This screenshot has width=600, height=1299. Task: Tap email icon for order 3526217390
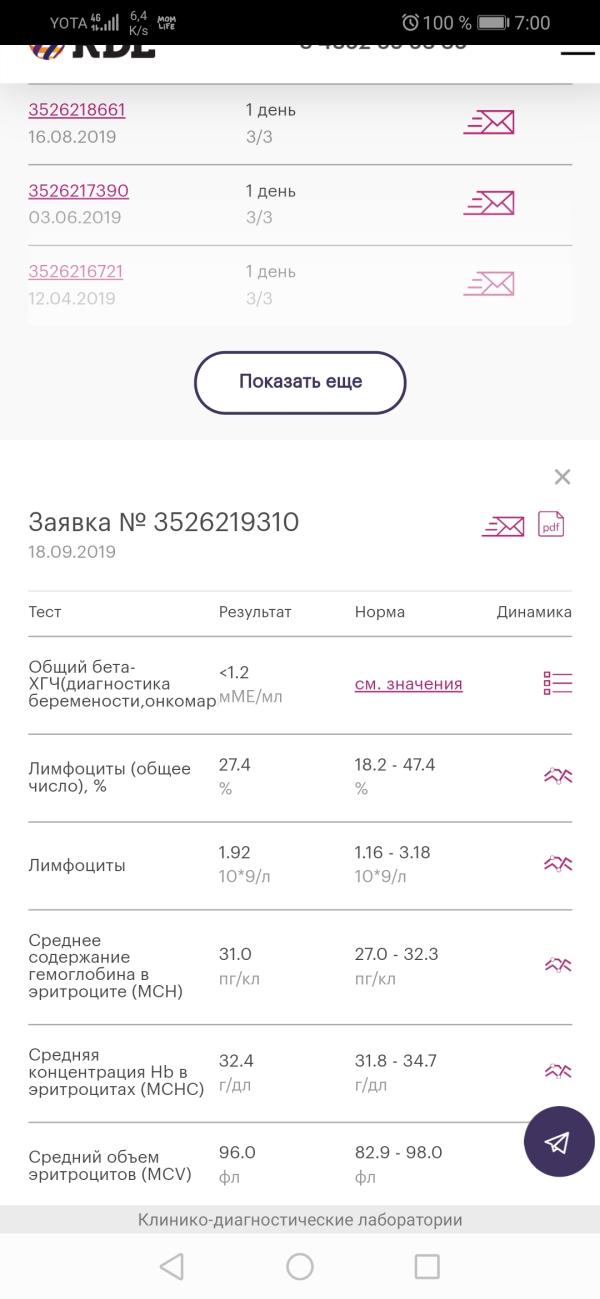click(488, 204)
